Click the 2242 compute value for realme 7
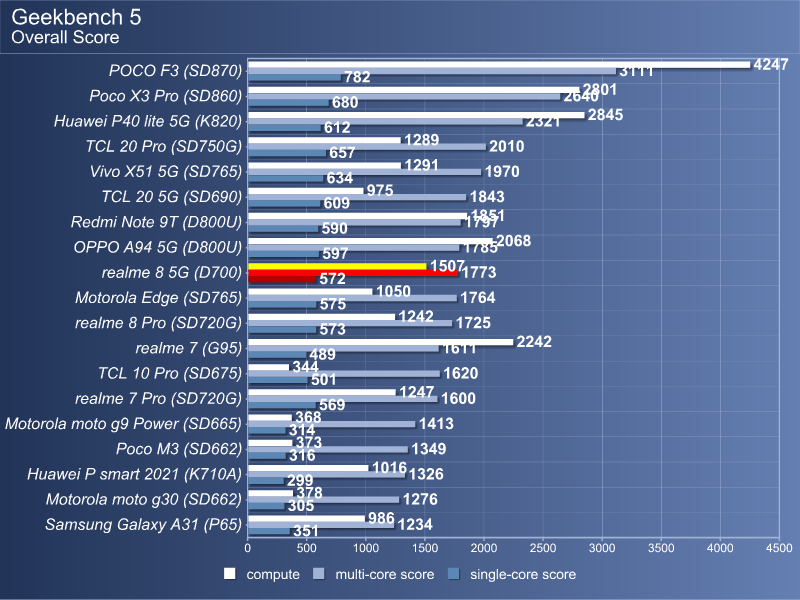Viewport: 800px width, 600px height. (534, 342)
